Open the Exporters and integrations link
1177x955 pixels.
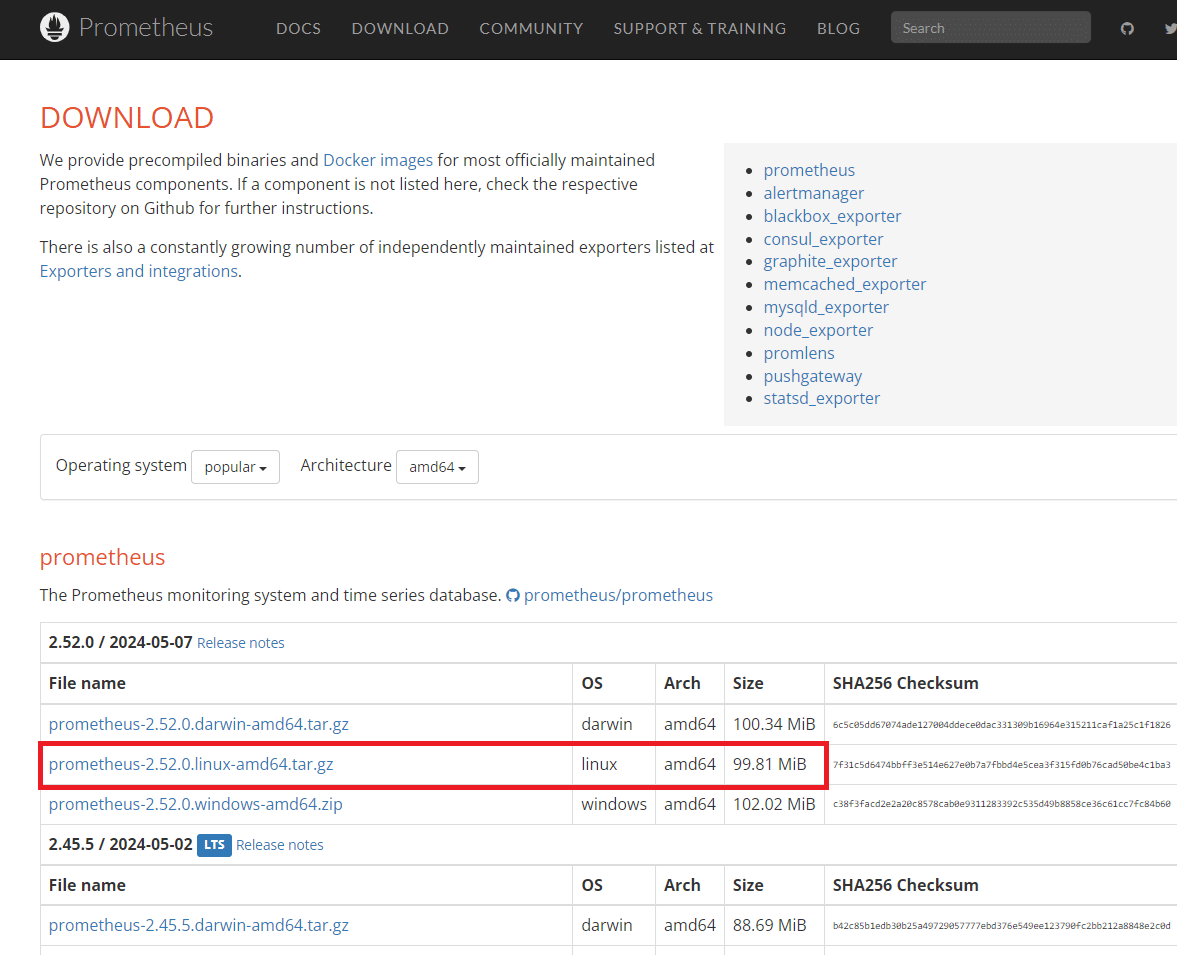(139, 271)
